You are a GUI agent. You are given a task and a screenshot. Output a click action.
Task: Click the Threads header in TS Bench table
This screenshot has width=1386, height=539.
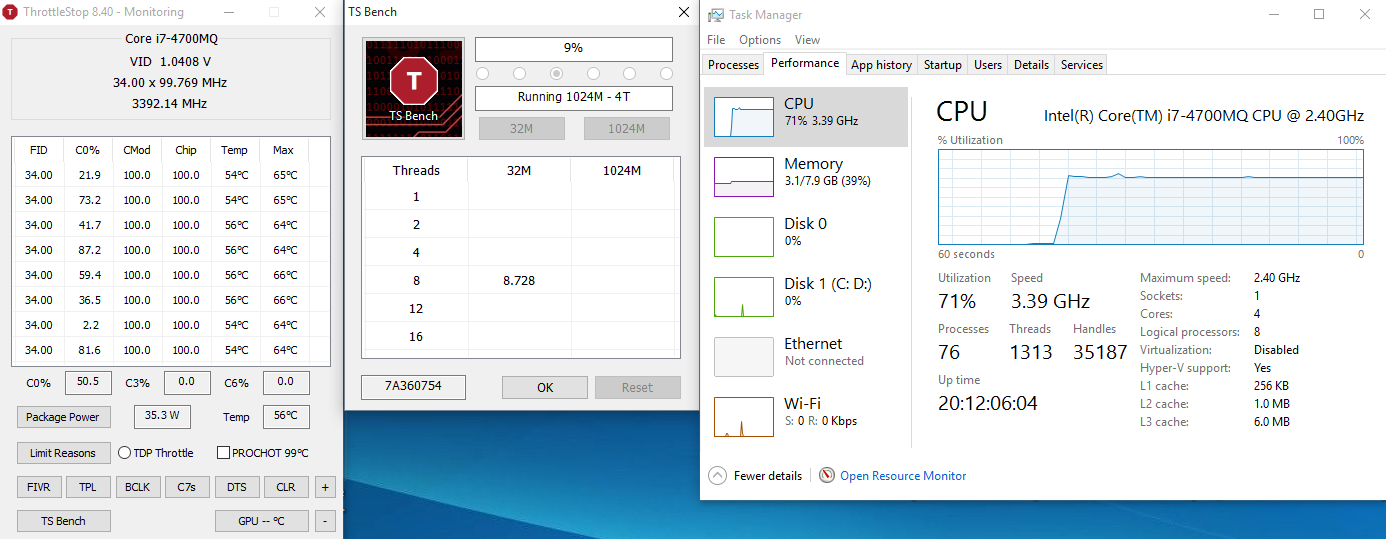coord(416,171)
